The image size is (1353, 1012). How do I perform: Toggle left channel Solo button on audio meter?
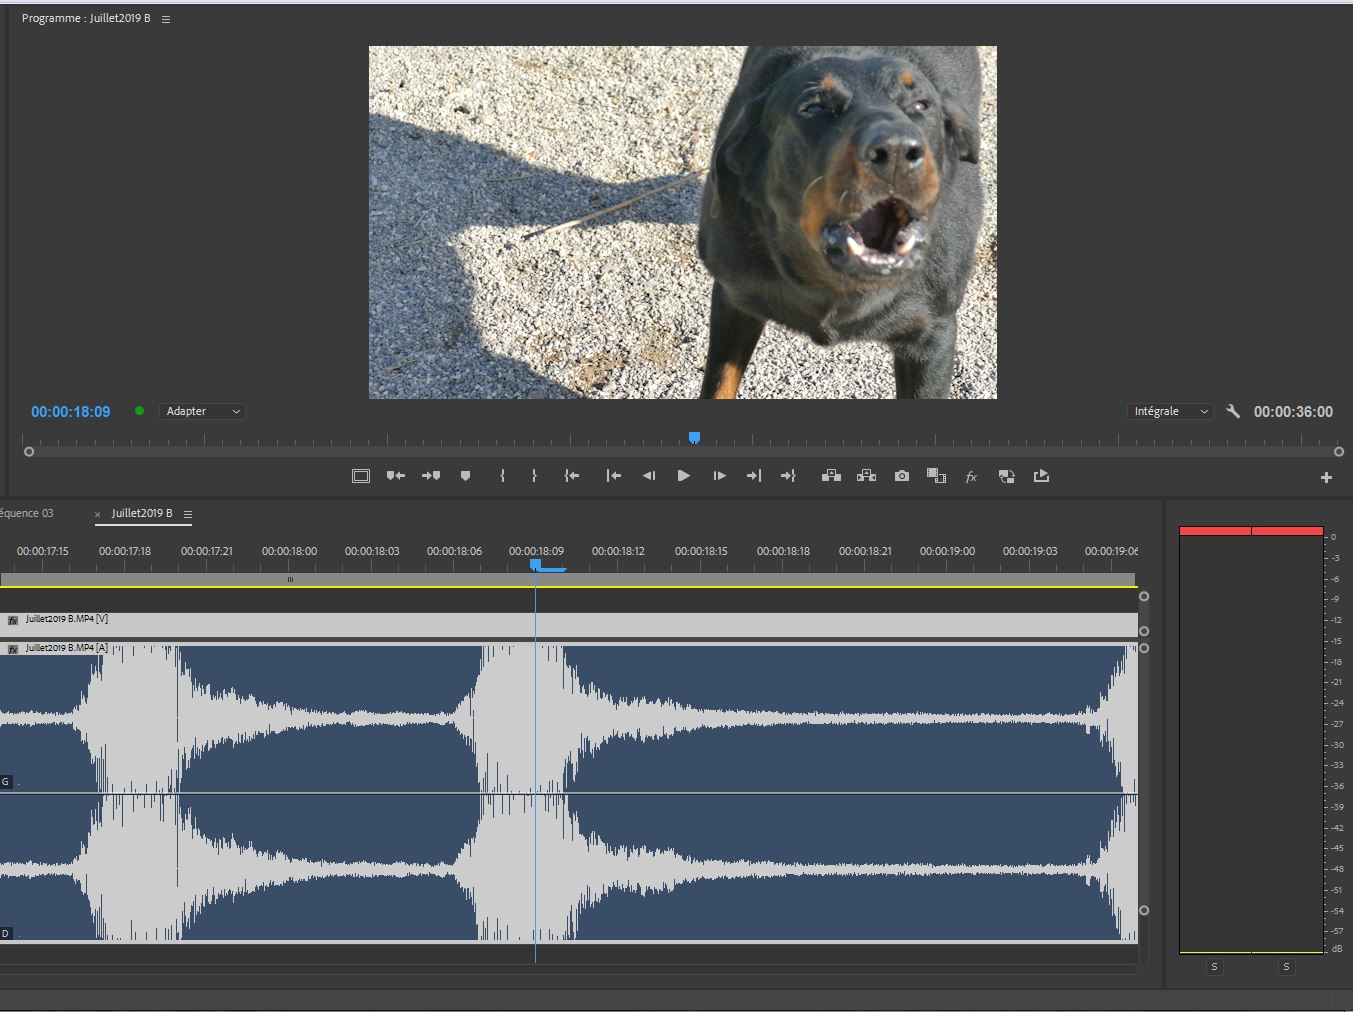tap(1214, 967)
